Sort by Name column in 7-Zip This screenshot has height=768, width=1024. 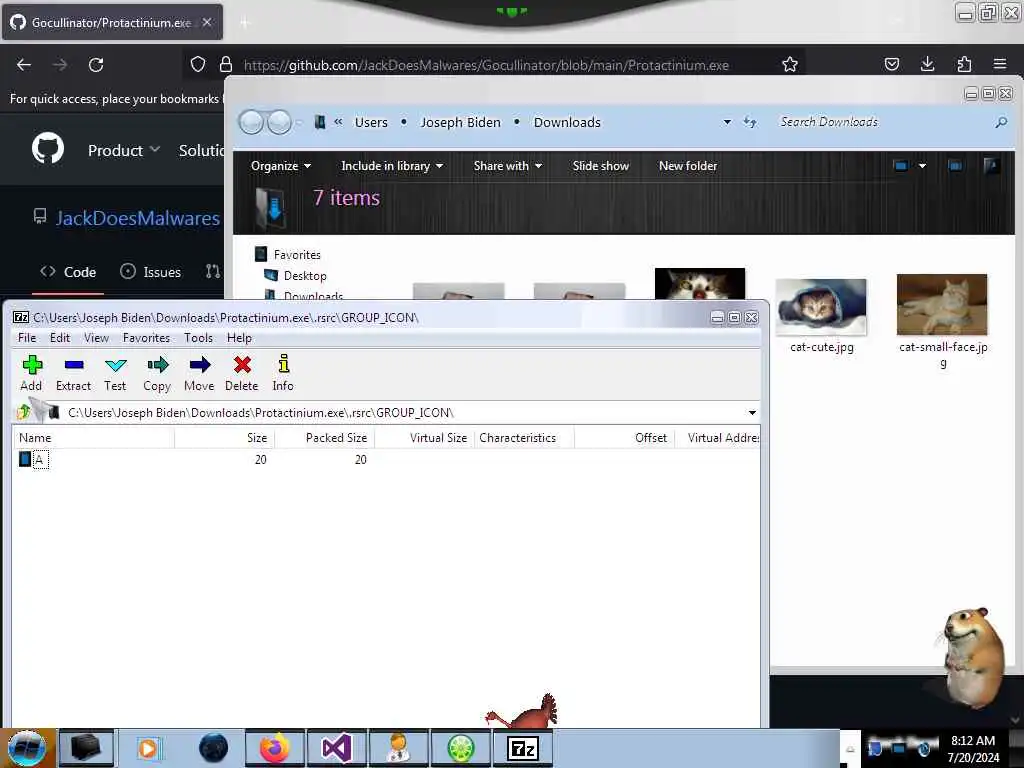93,438
